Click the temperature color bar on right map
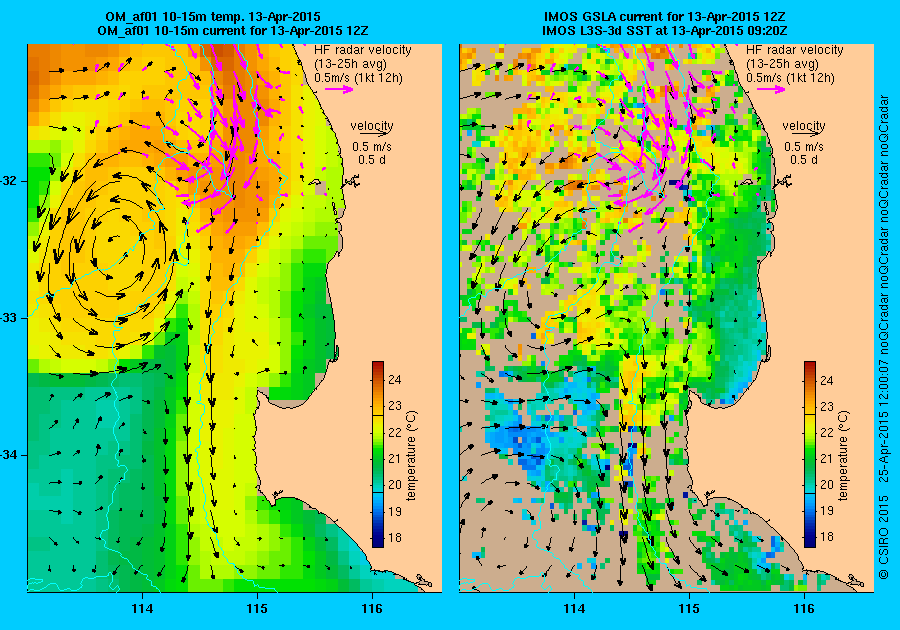The width and height of the screenshot is (900, 630). (x=810, y=454)
